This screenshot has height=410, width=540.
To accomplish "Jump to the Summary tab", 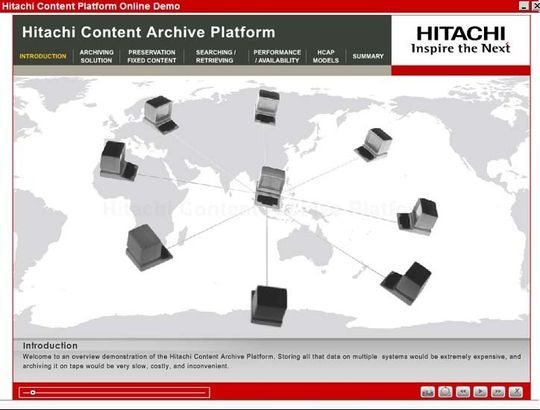I will [x=368, y=56].
